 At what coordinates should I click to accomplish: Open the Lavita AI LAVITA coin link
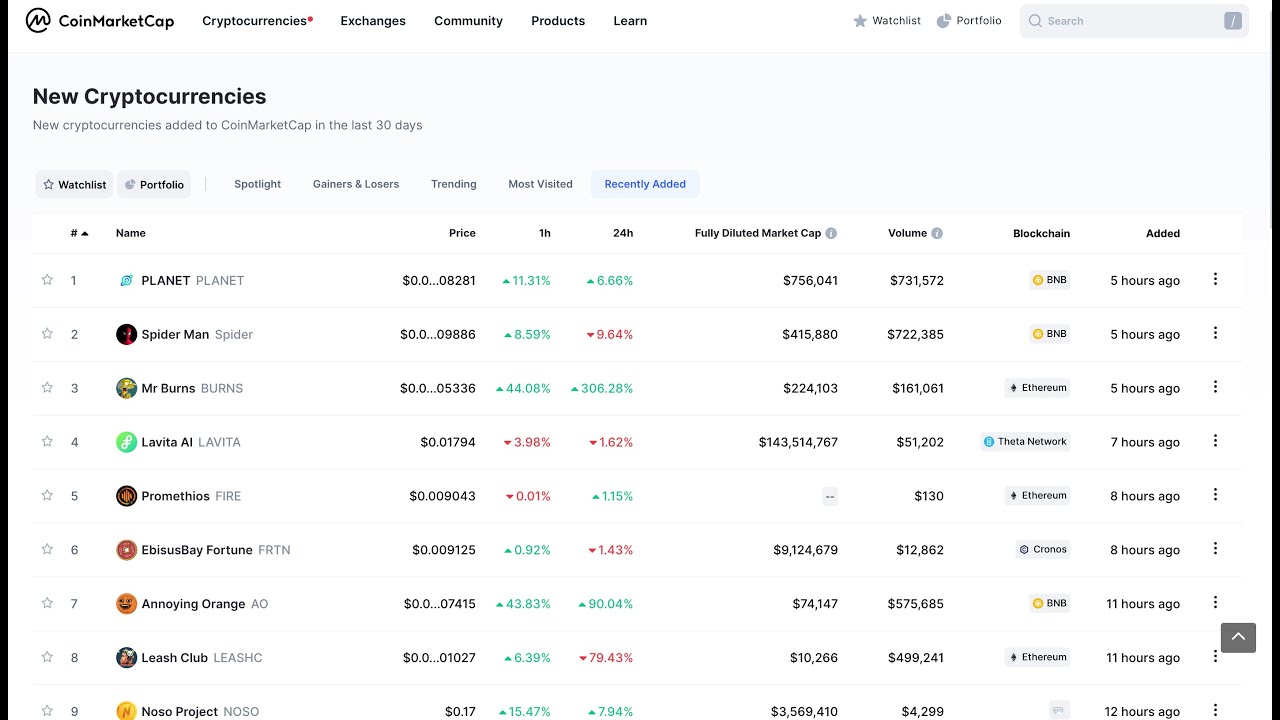(191, 442)
